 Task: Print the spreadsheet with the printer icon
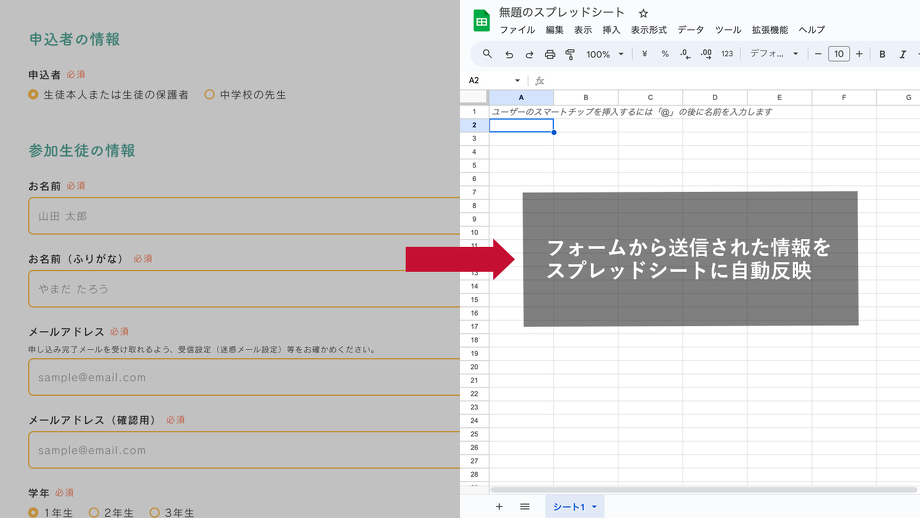click(x=549, y=54)
